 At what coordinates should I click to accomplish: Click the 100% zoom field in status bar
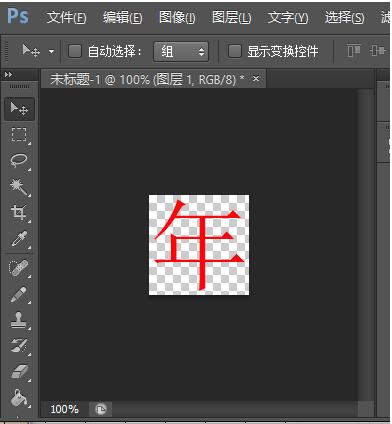[64, 409]
